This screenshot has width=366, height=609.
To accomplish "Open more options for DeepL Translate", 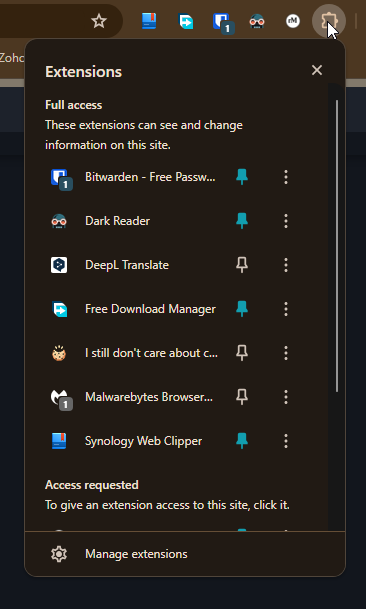I will pos(286,265).
